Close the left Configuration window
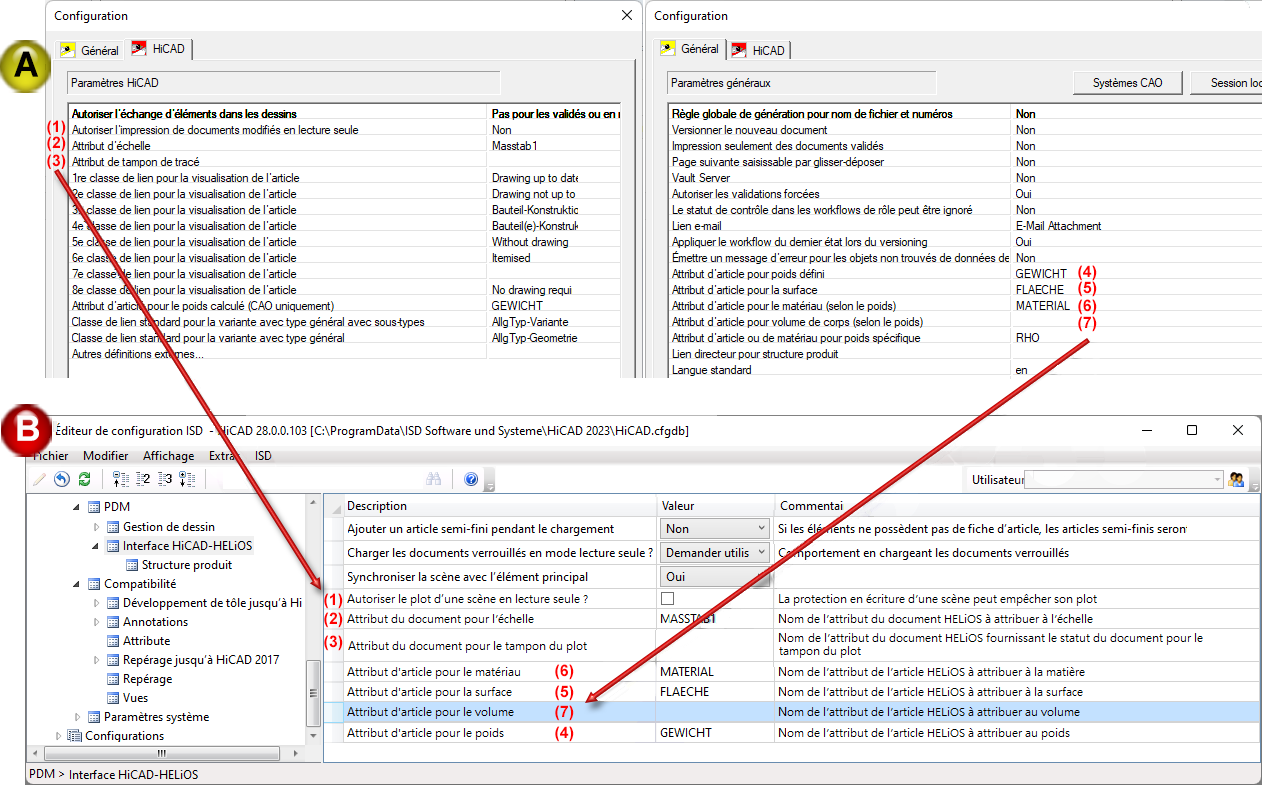 coord(627,15)
